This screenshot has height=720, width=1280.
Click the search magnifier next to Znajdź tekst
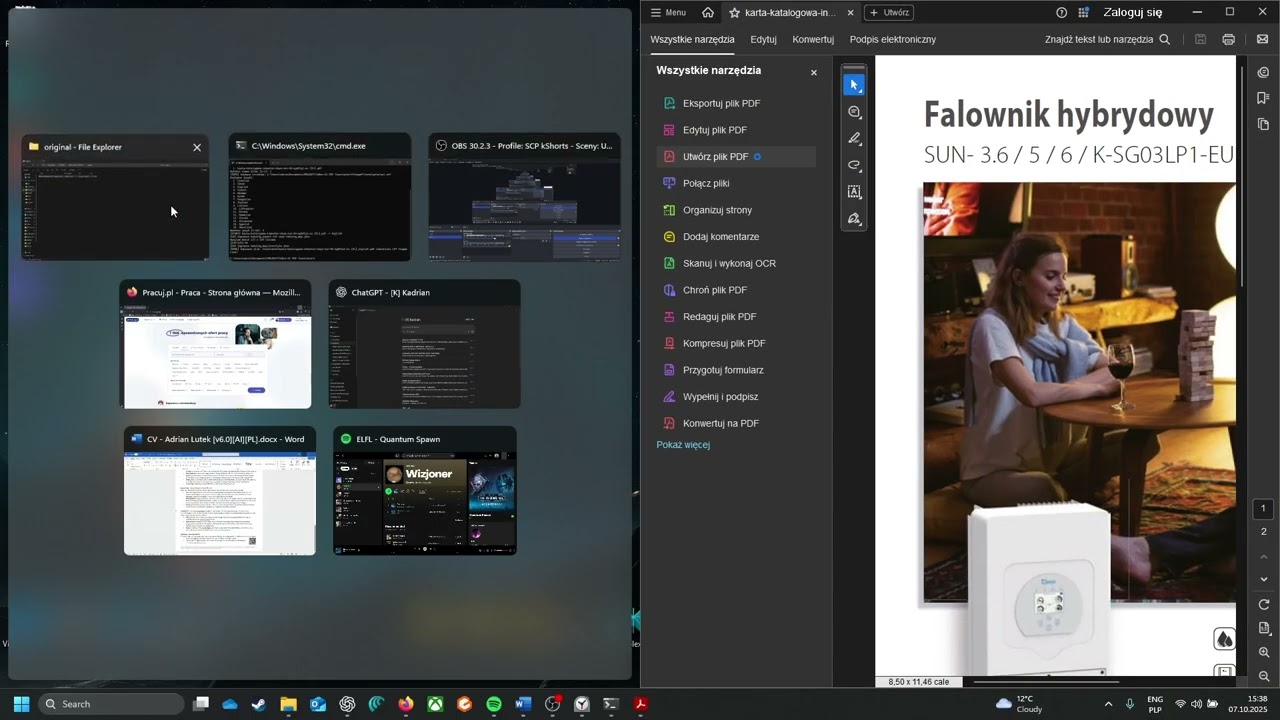pos(1165,39)
